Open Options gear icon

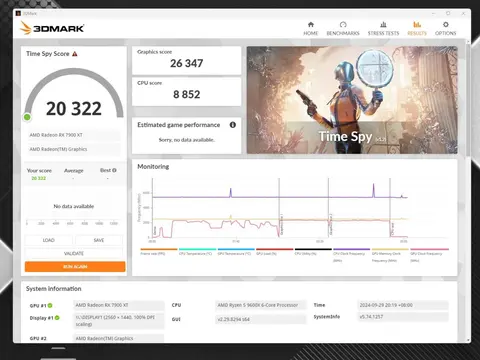coord(446,25)
